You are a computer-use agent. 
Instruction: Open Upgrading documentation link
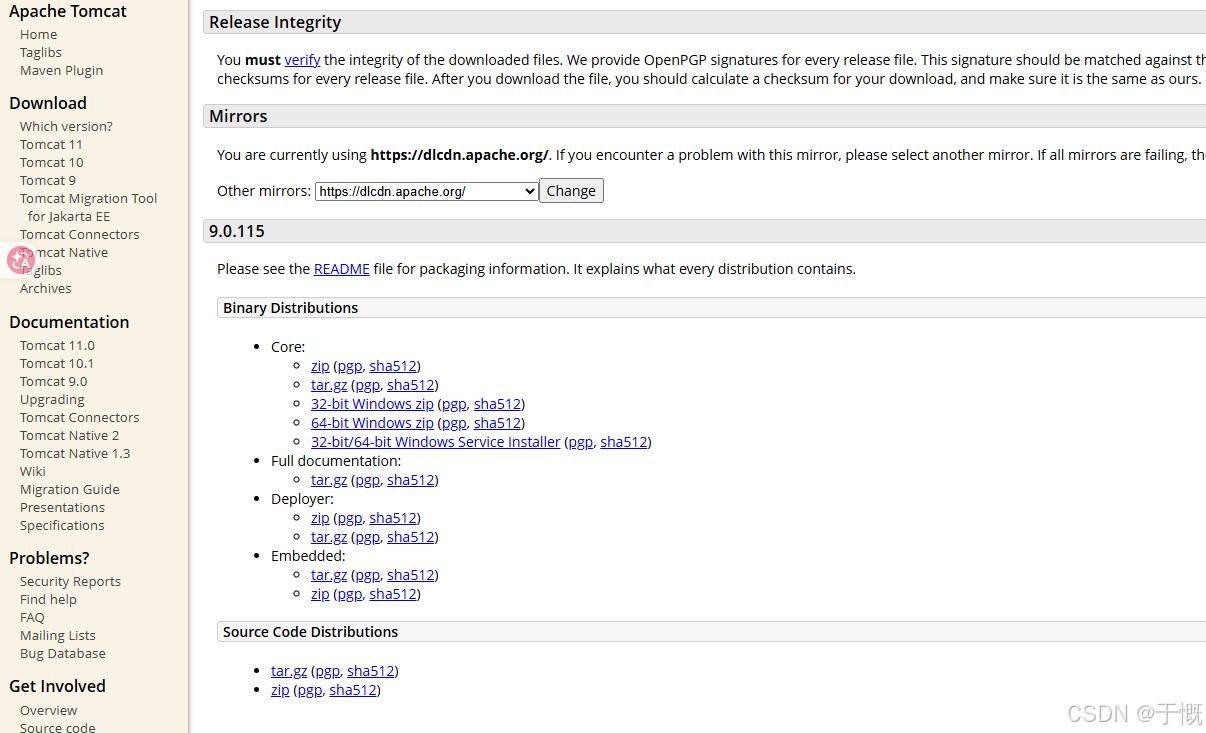point(52,399)
